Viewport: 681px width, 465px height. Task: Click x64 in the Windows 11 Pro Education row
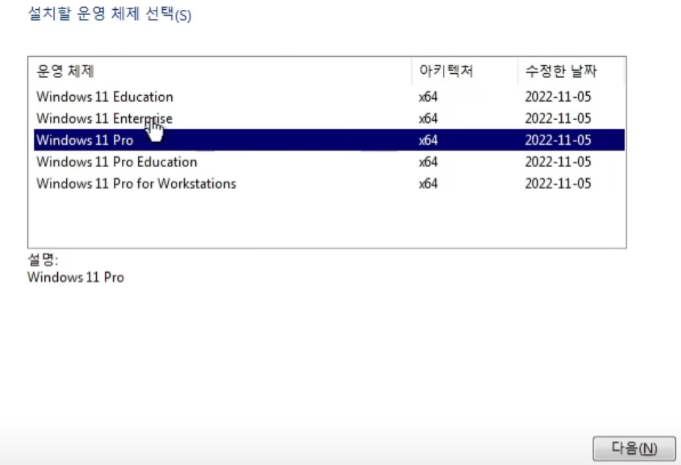(428, 162)
